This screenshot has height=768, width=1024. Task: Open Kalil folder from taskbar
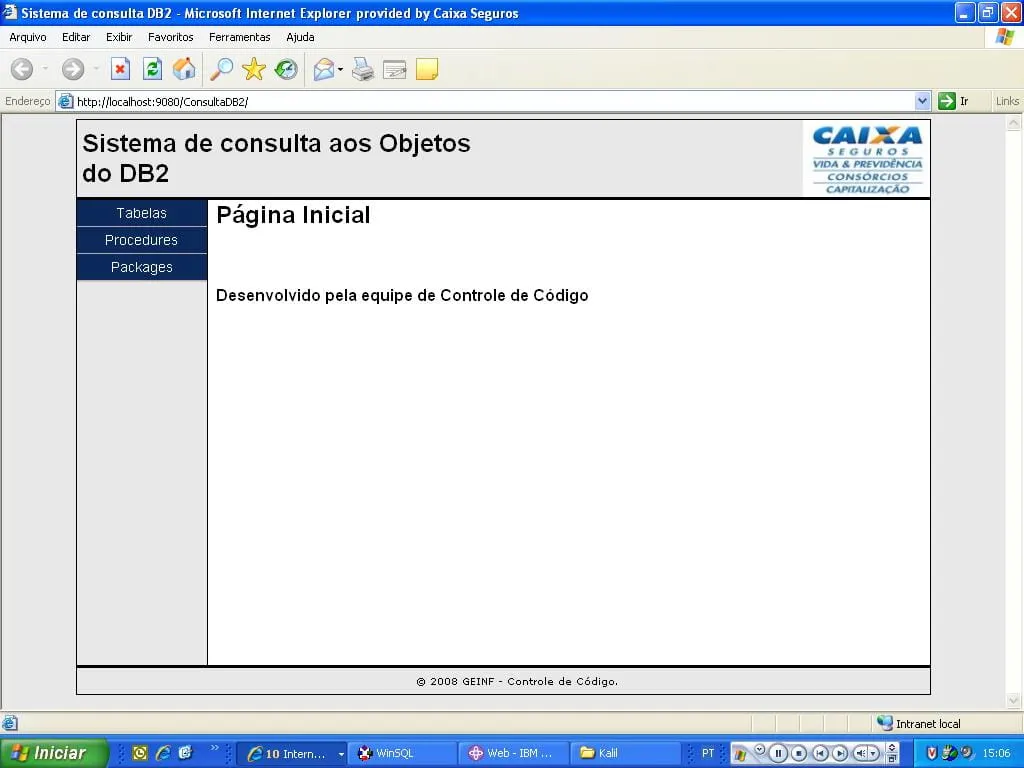pos(624,753)
